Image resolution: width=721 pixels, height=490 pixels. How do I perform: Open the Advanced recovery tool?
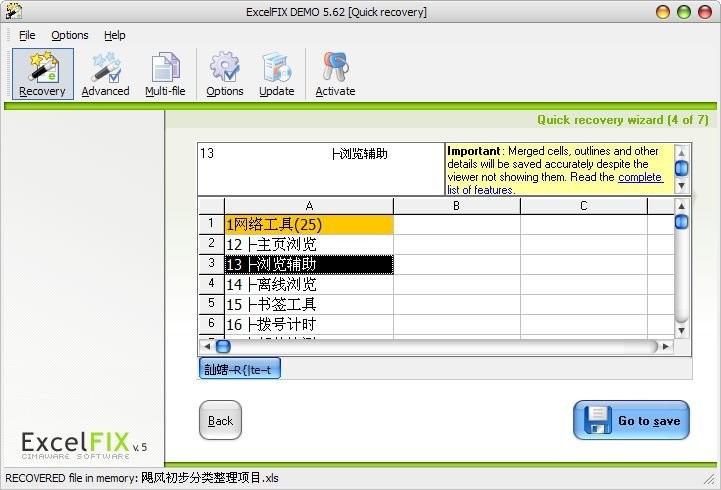coord(105,75)
